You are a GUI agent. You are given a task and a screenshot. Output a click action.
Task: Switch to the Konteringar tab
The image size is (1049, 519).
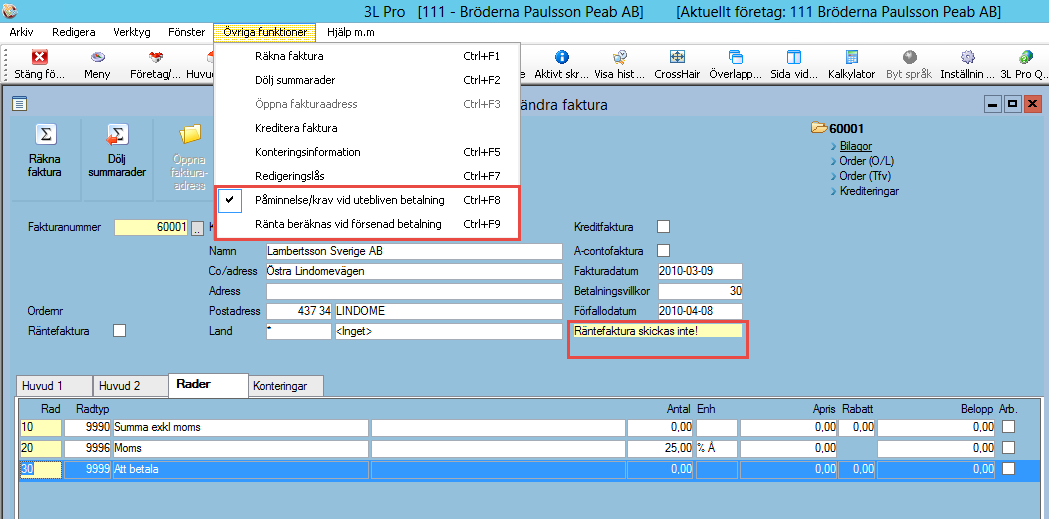click(286, 386)
